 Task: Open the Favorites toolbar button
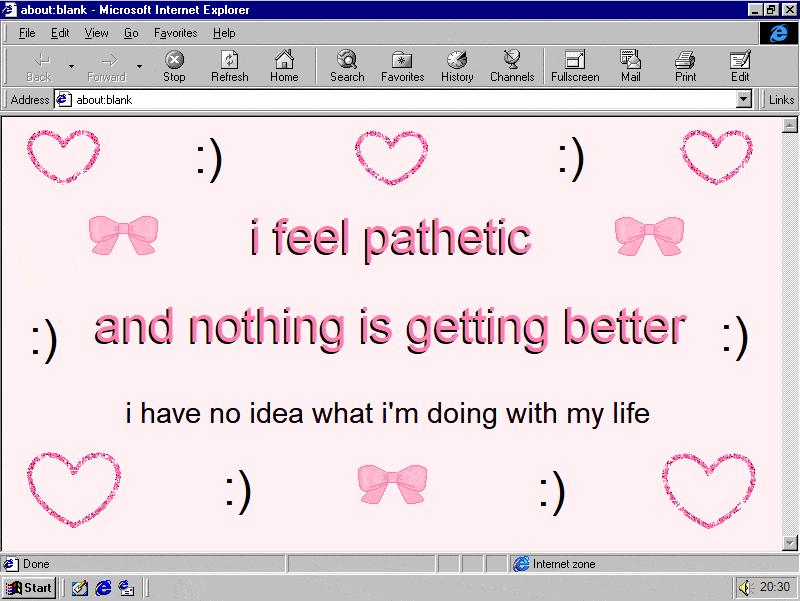402,66
